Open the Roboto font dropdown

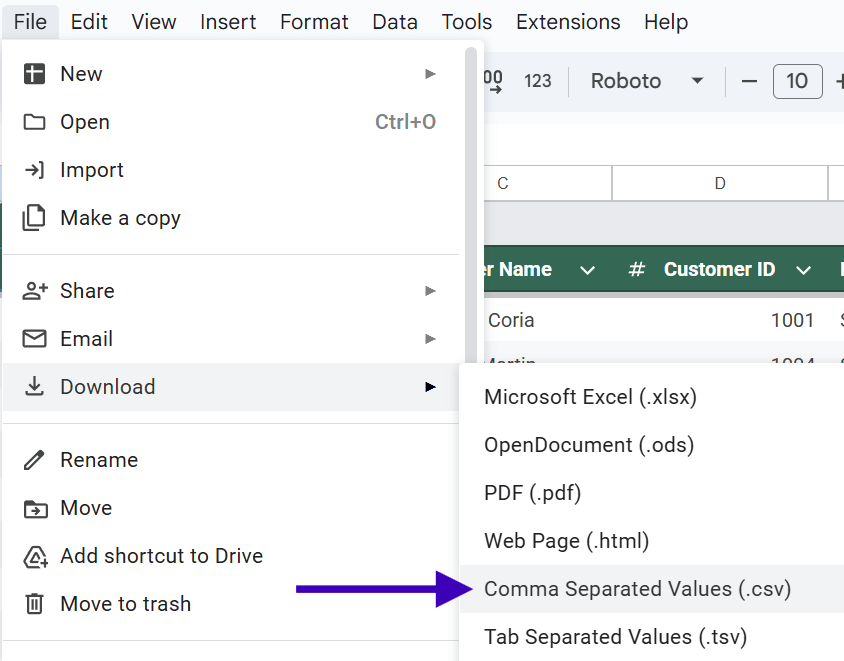point(647,81)
